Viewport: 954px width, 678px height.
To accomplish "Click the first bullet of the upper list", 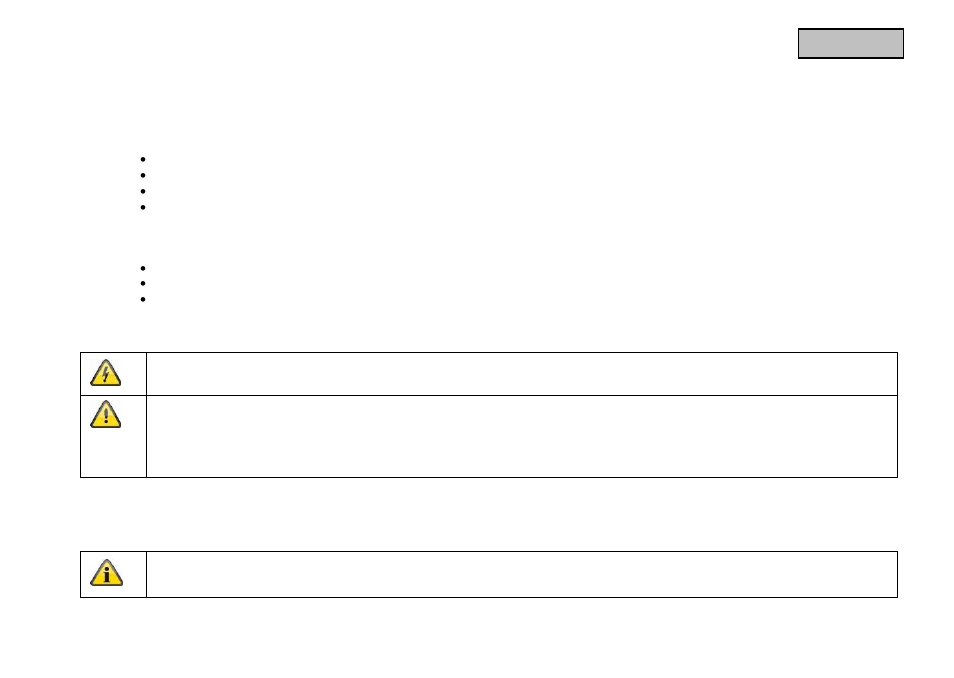I will pyautogui.click(x=143, y=159).
